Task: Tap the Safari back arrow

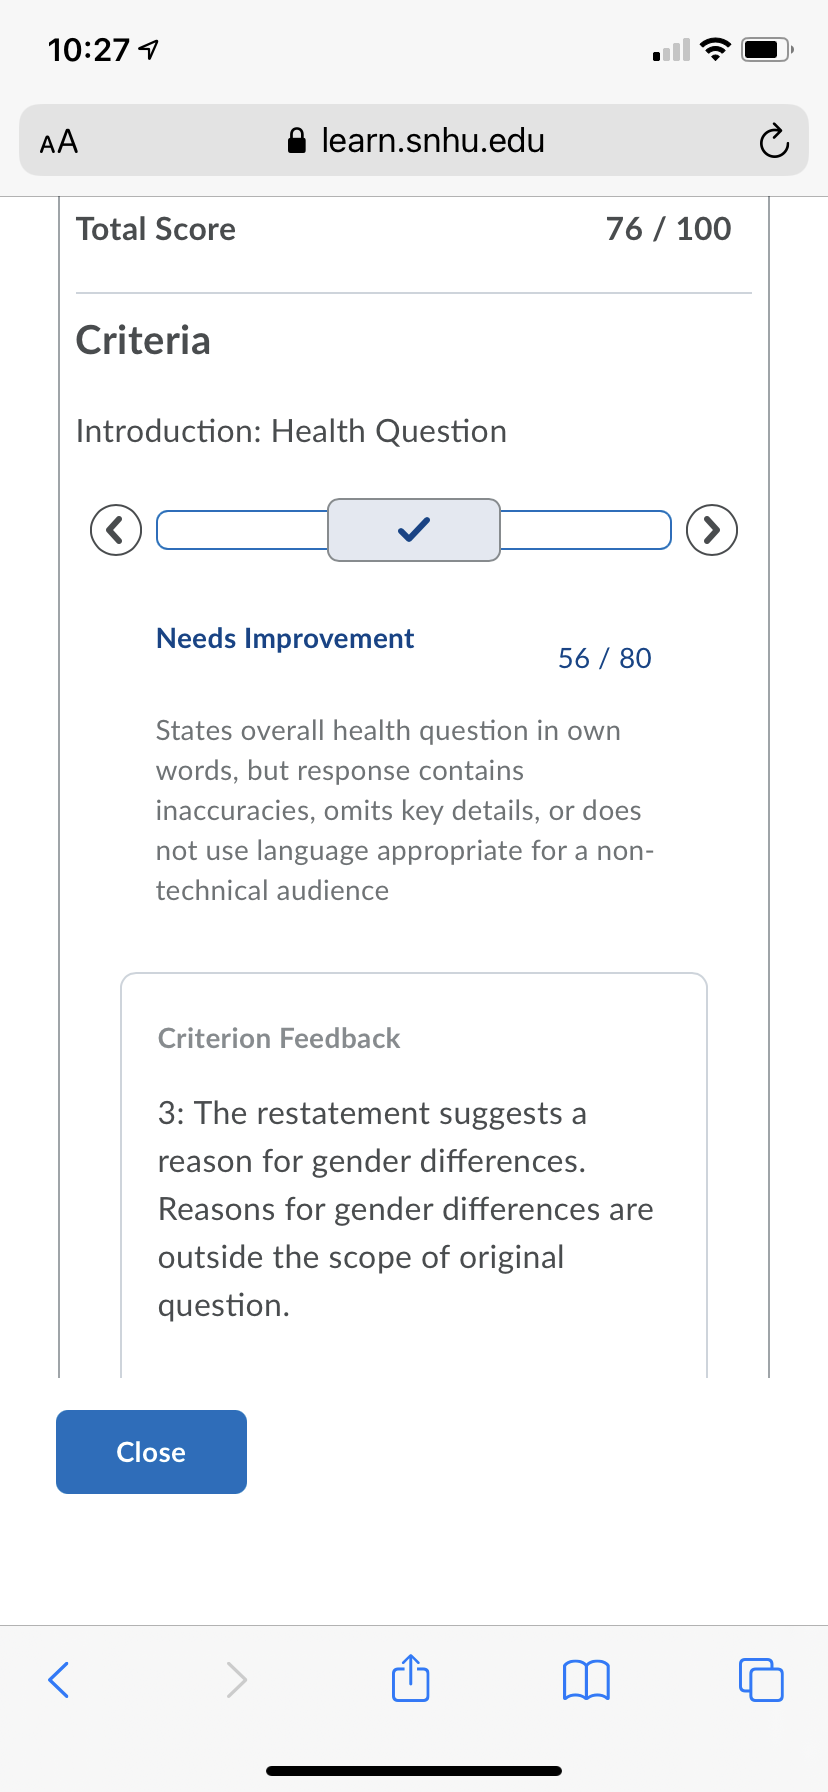Action: tap(59, 1679)
